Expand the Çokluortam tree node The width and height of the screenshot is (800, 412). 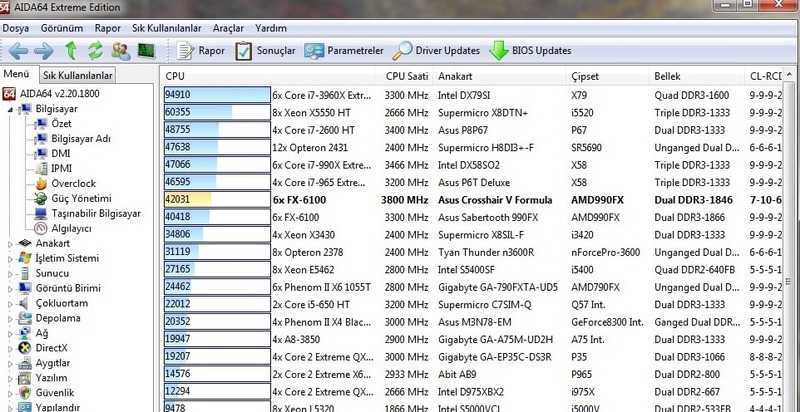pyautogui.click(x=10, y=303)
